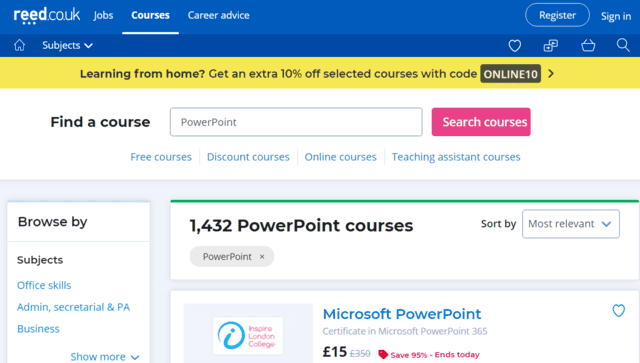The height and width of the screenshot is (363, 640).
Task: Open the Teaching assistant courses link
Action: click(x=456, y=157)
